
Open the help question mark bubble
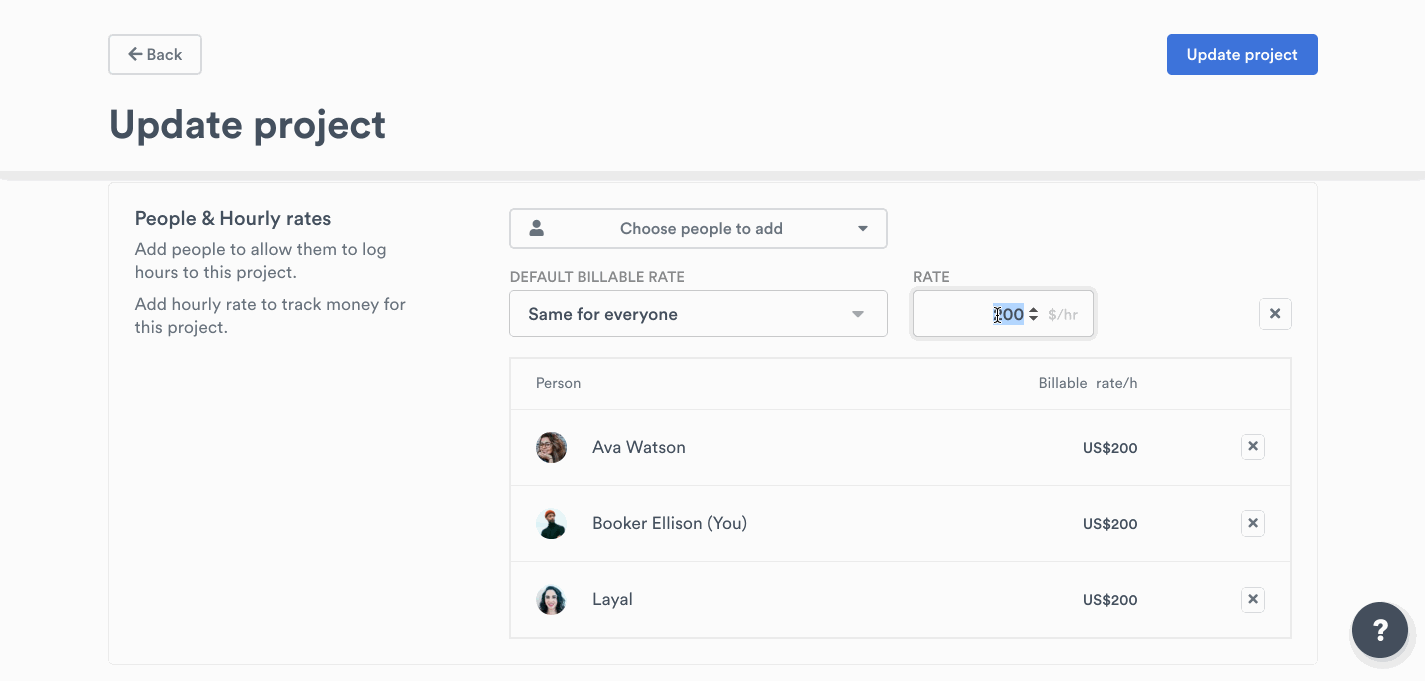pyautogui.click(x=1380, y=630)
